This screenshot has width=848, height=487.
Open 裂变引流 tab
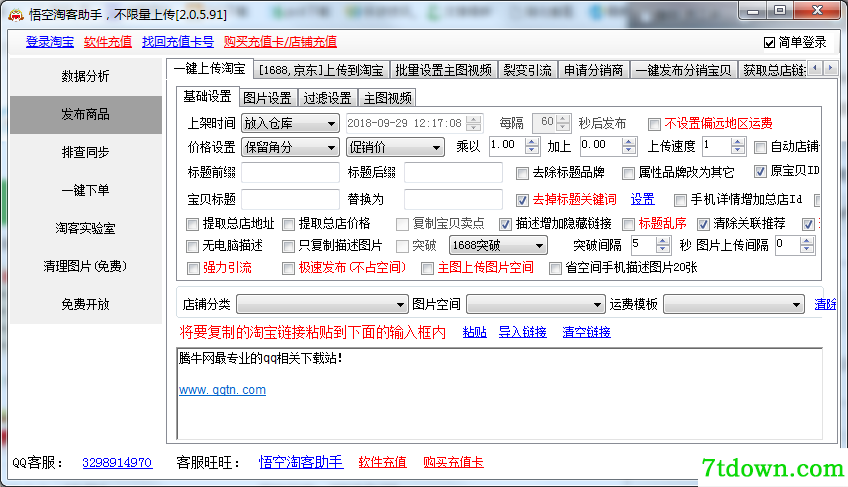(527, 70)
